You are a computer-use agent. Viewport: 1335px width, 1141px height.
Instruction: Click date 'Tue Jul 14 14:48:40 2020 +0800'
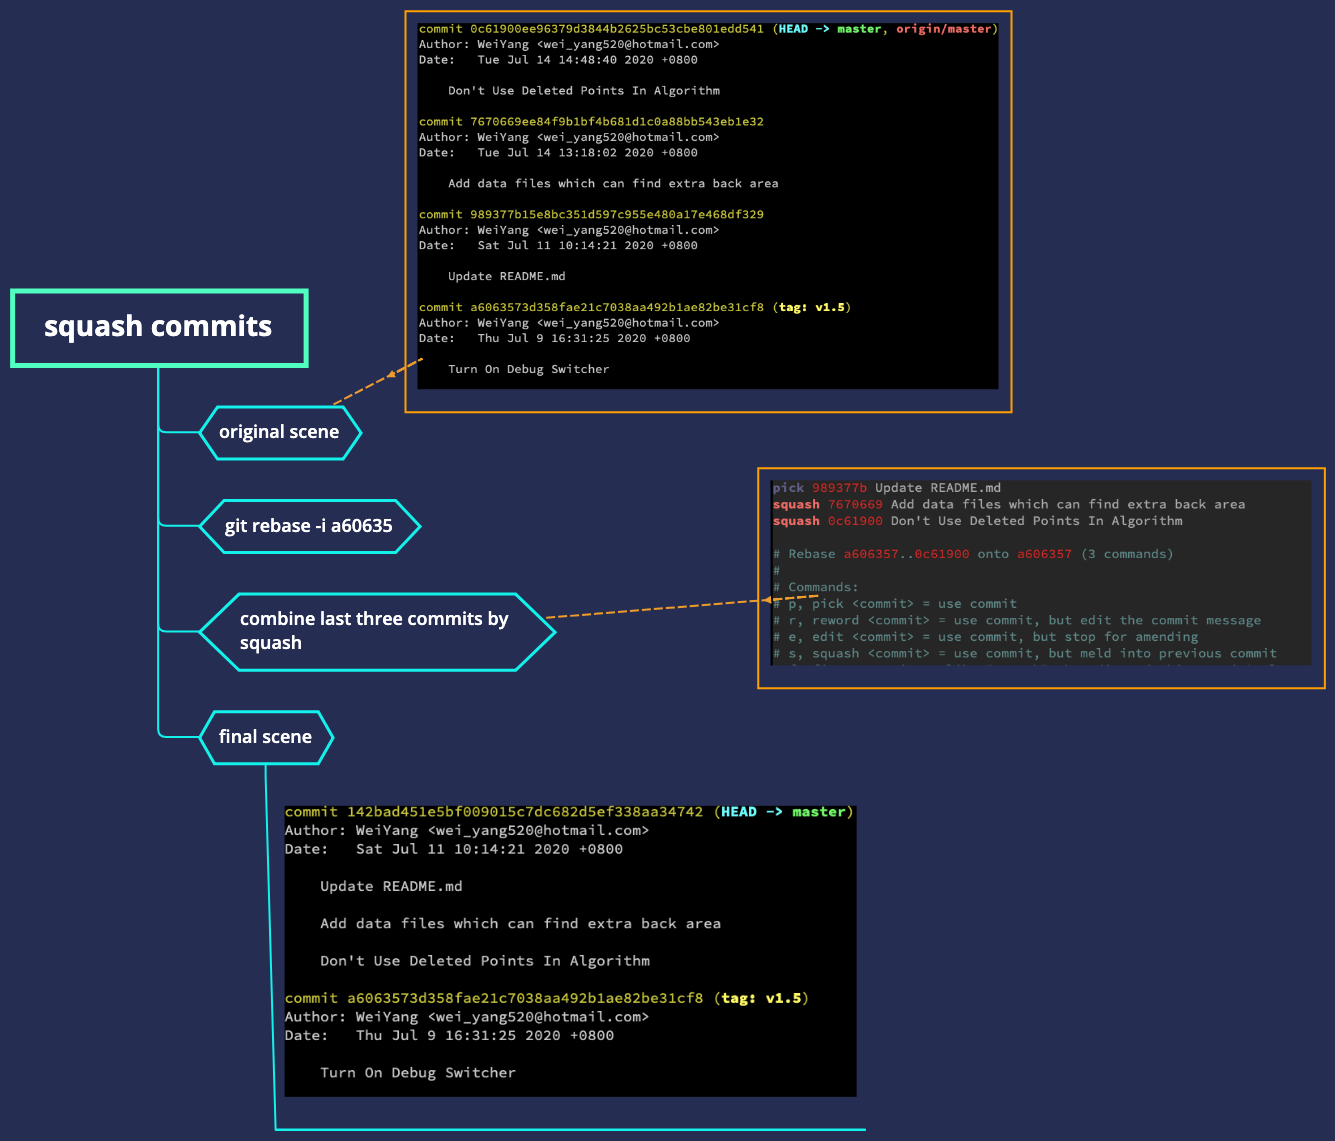pyautogui.click(x=587, y=60)
